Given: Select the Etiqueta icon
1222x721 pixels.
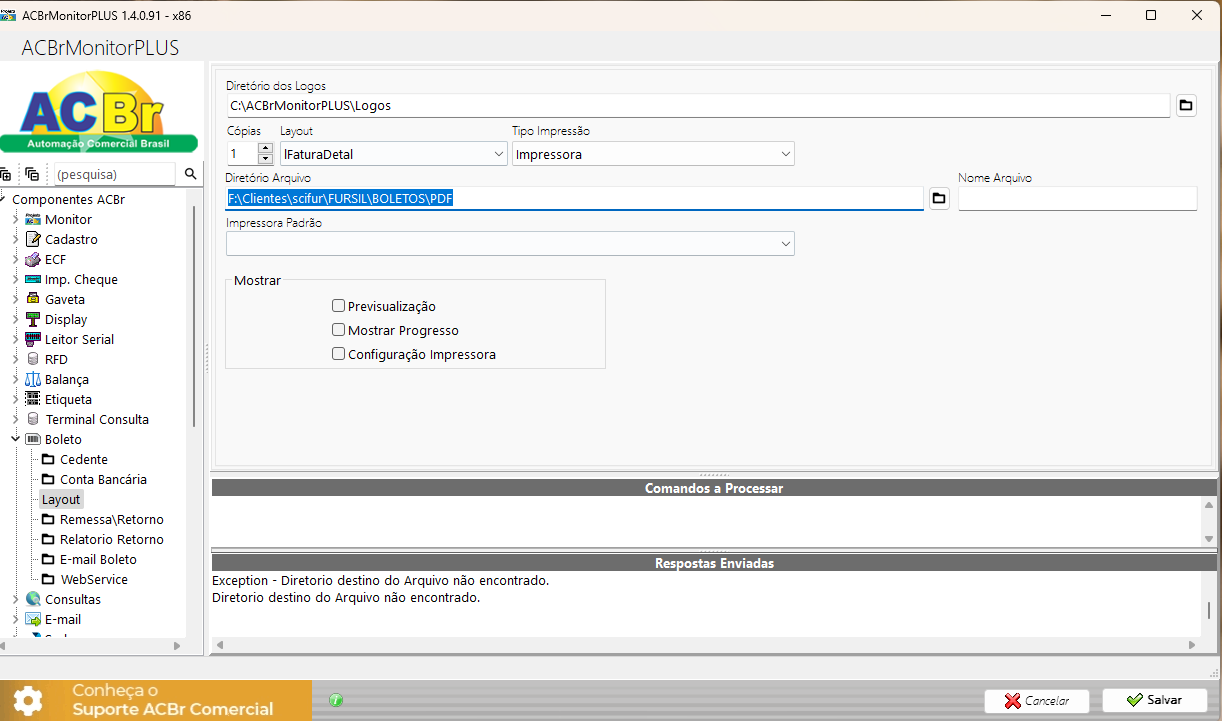Looking at the screenshot, I should 33,399.
